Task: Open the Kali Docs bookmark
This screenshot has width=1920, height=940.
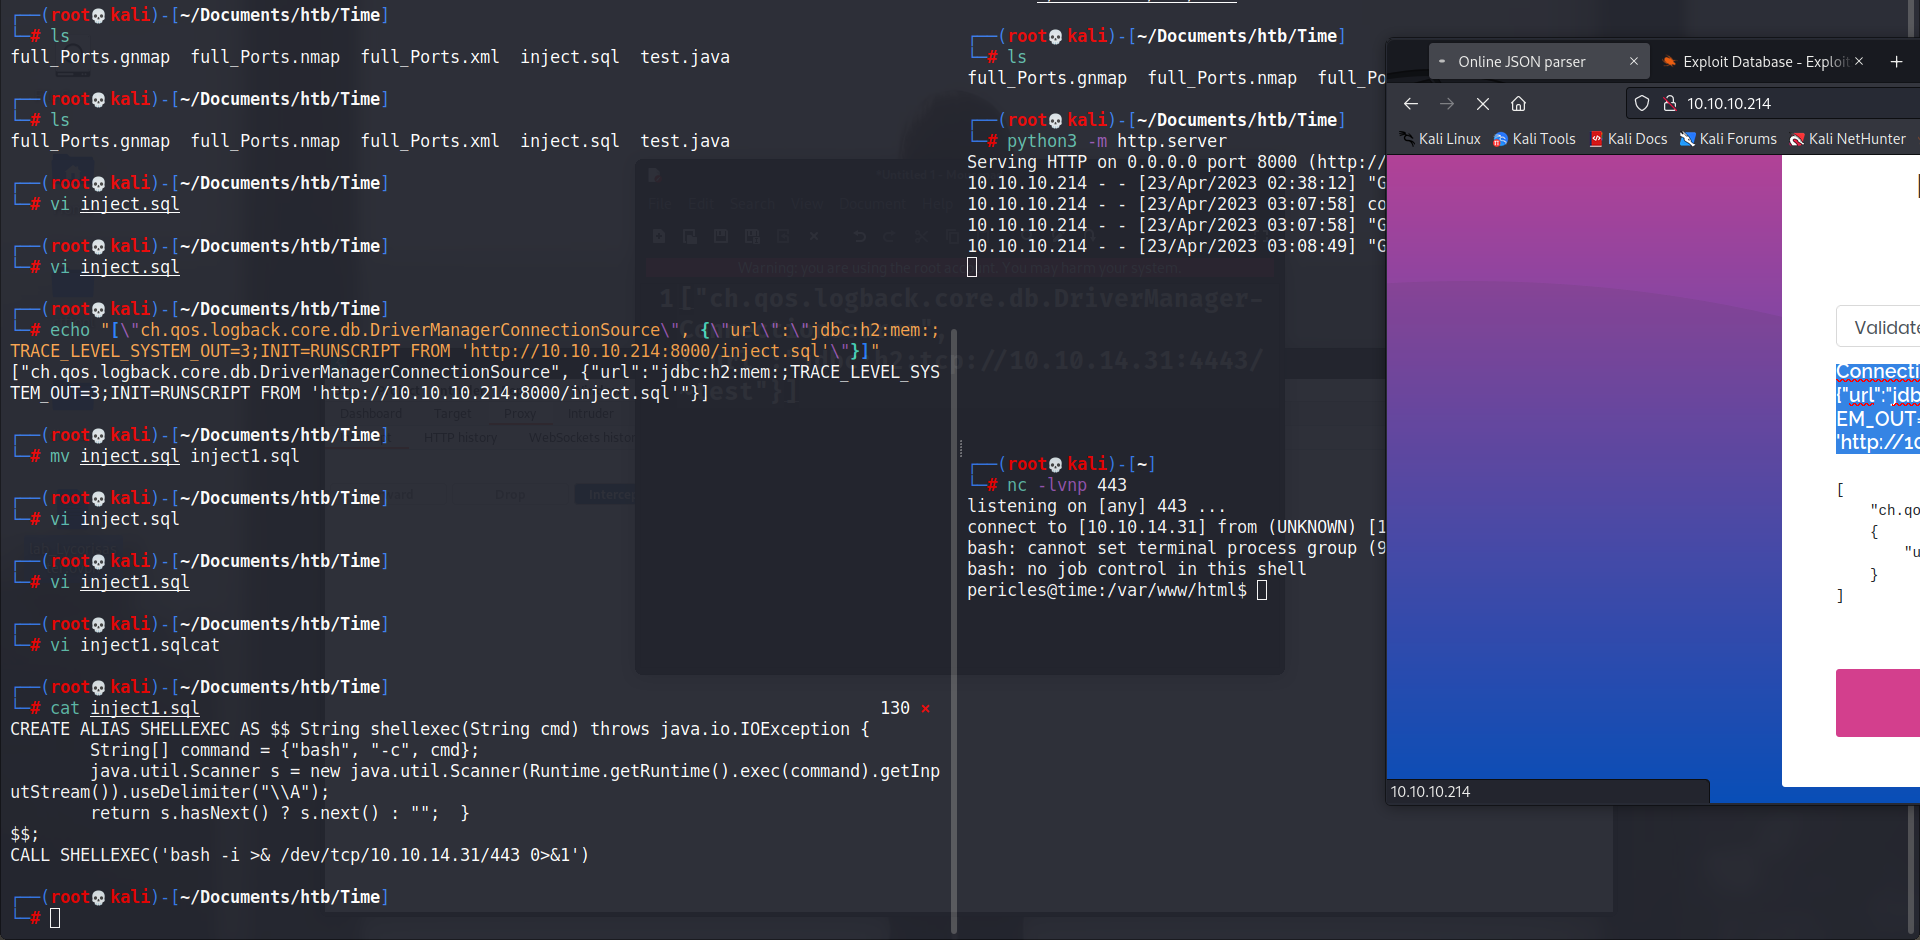Action: pos(1628,139)
